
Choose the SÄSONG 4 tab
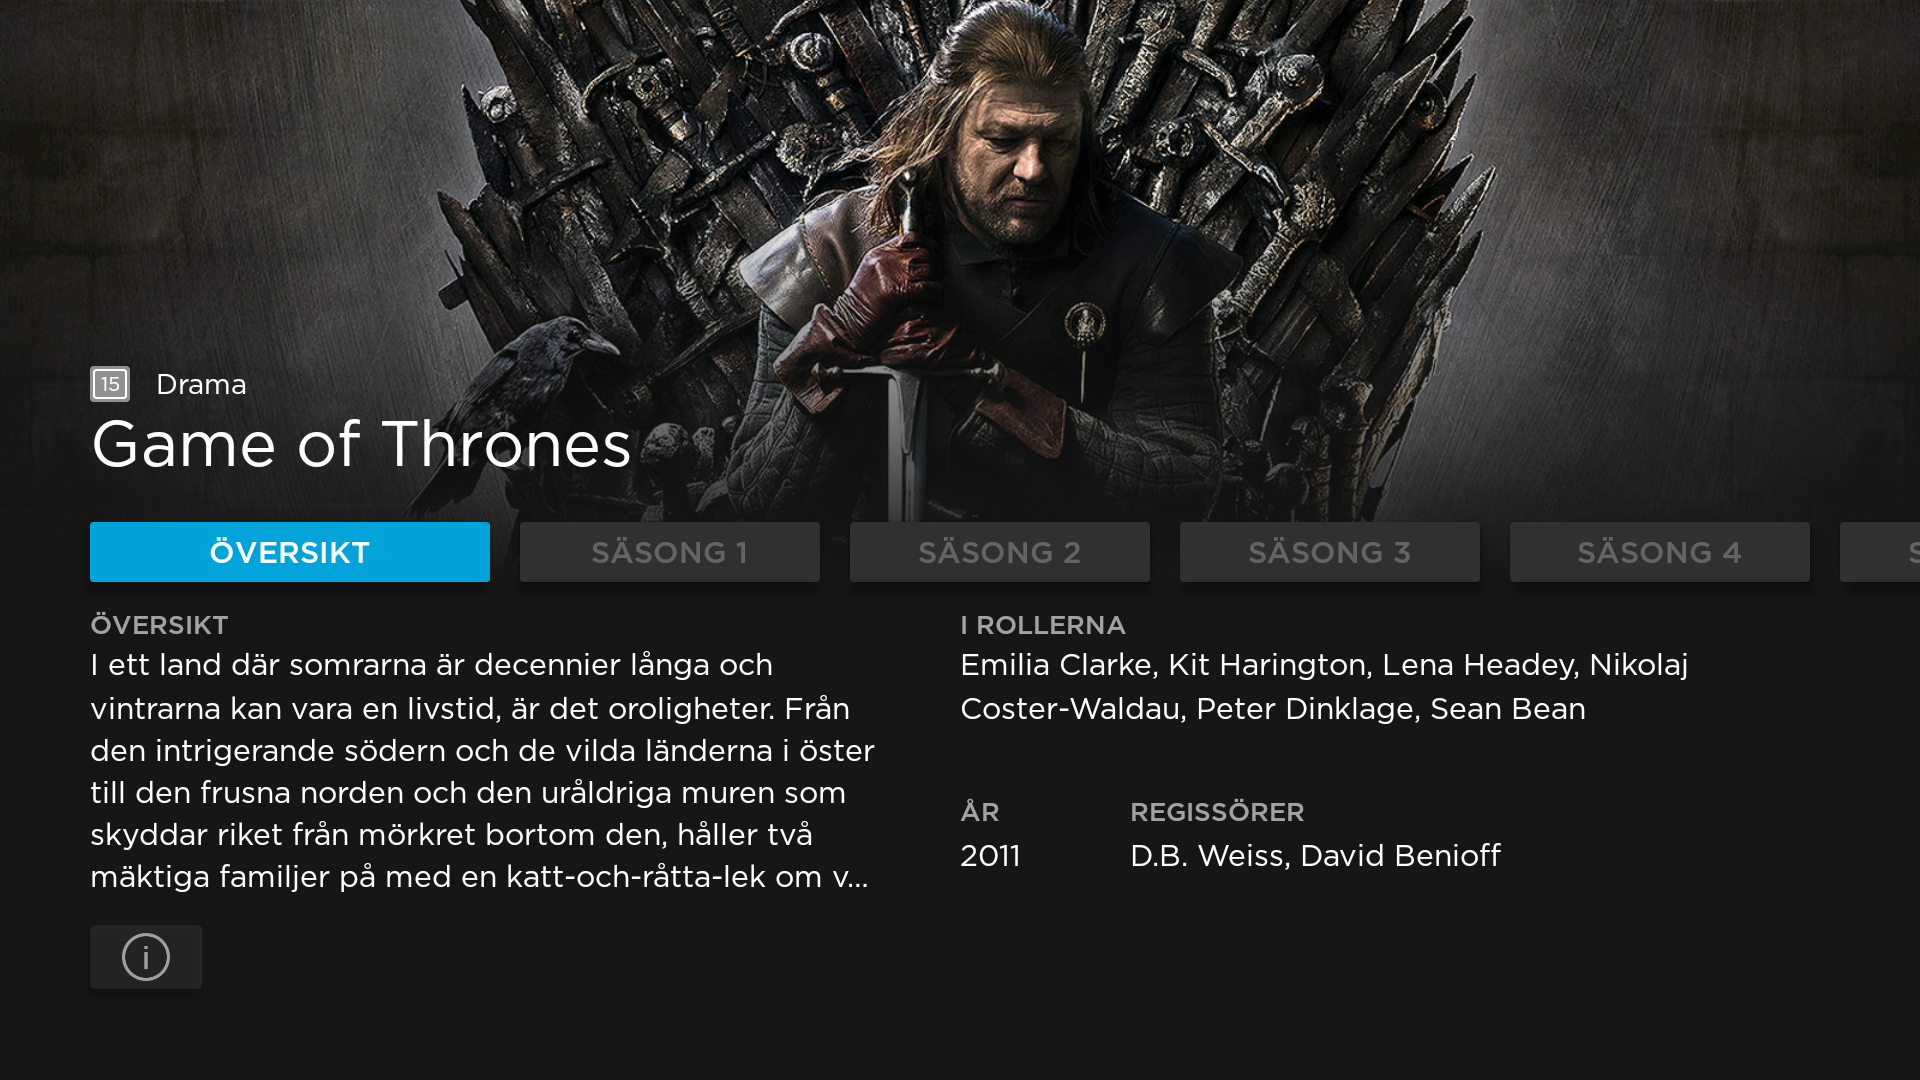[x=1660, y=552]
